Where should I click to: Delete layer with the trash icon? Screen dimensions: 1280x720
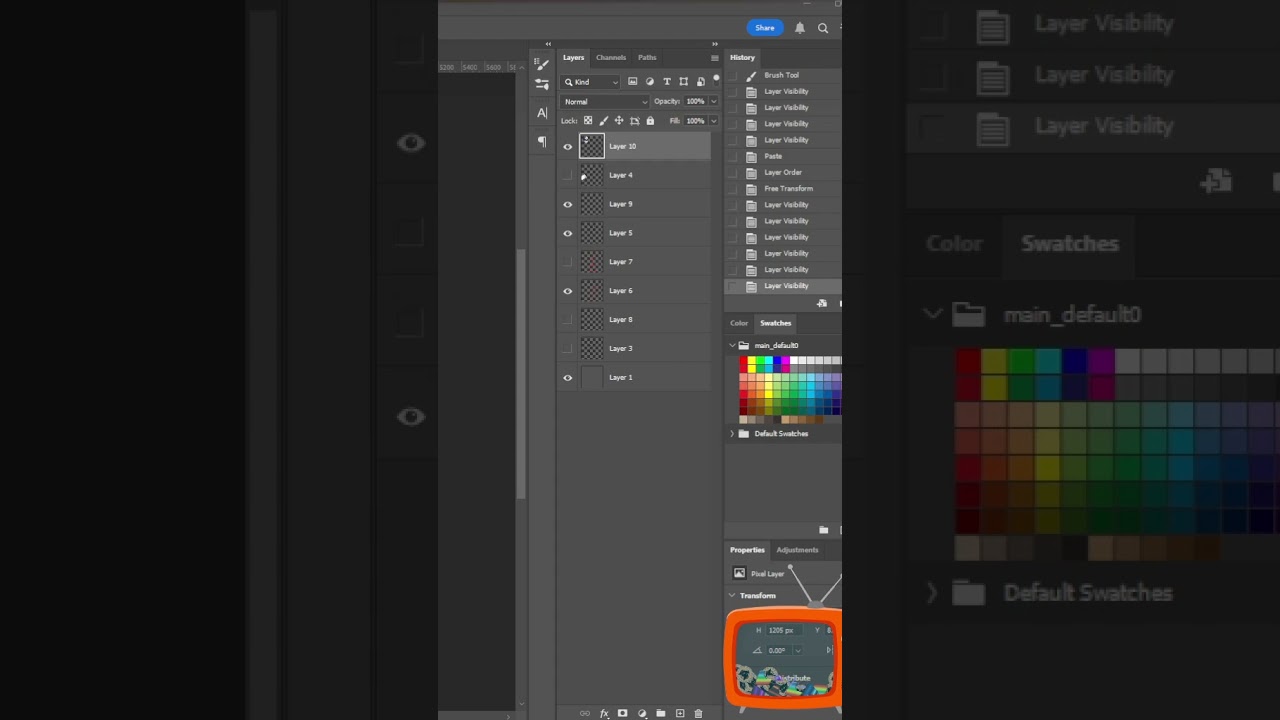(698, 713)
